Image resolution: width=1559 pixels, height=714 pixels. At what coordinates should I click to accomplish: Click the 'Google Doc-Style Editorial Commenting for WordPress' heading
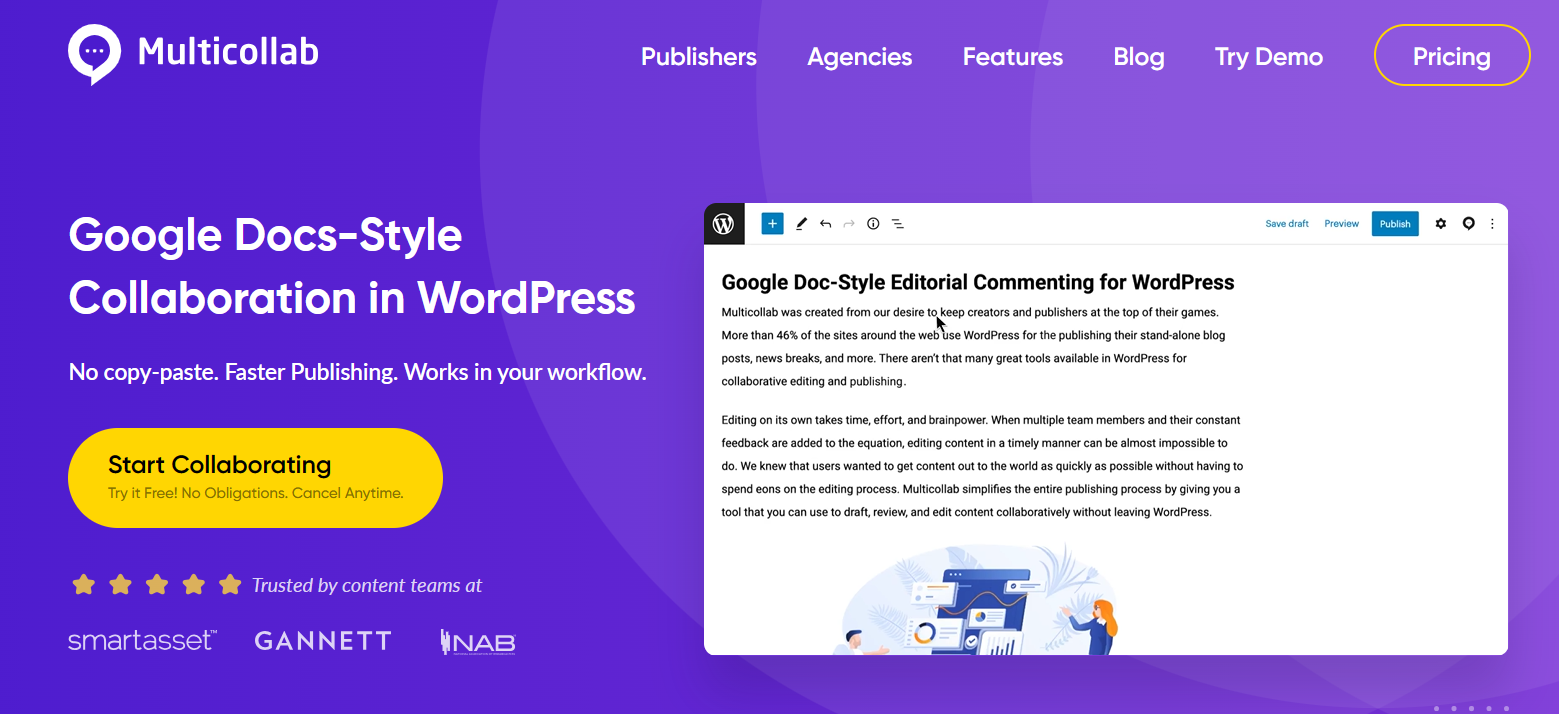pos(978,283)
